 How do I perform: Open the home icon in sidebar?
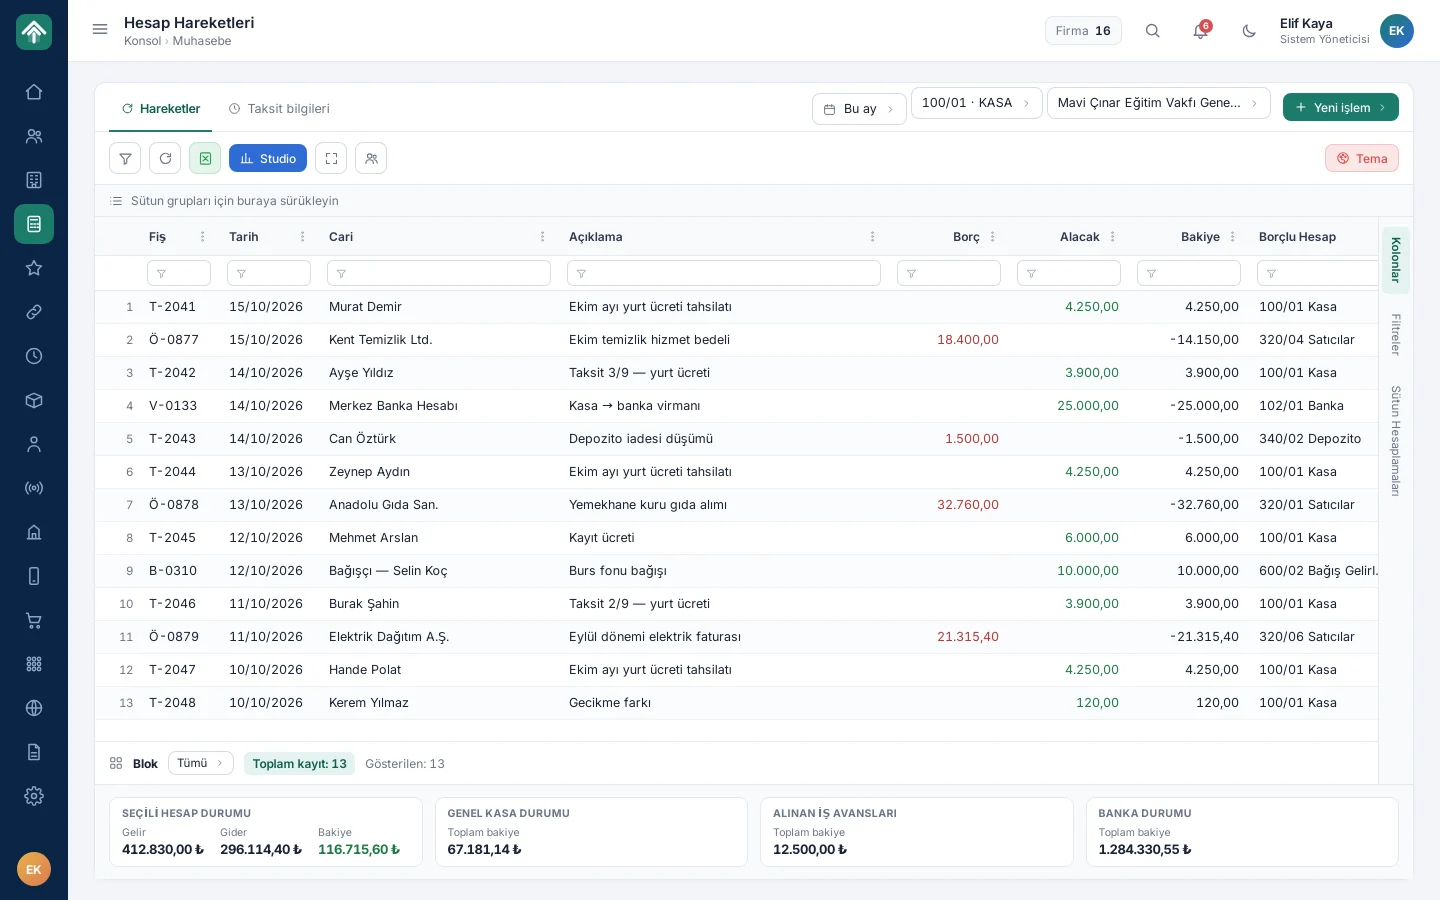tap(34, 92)
